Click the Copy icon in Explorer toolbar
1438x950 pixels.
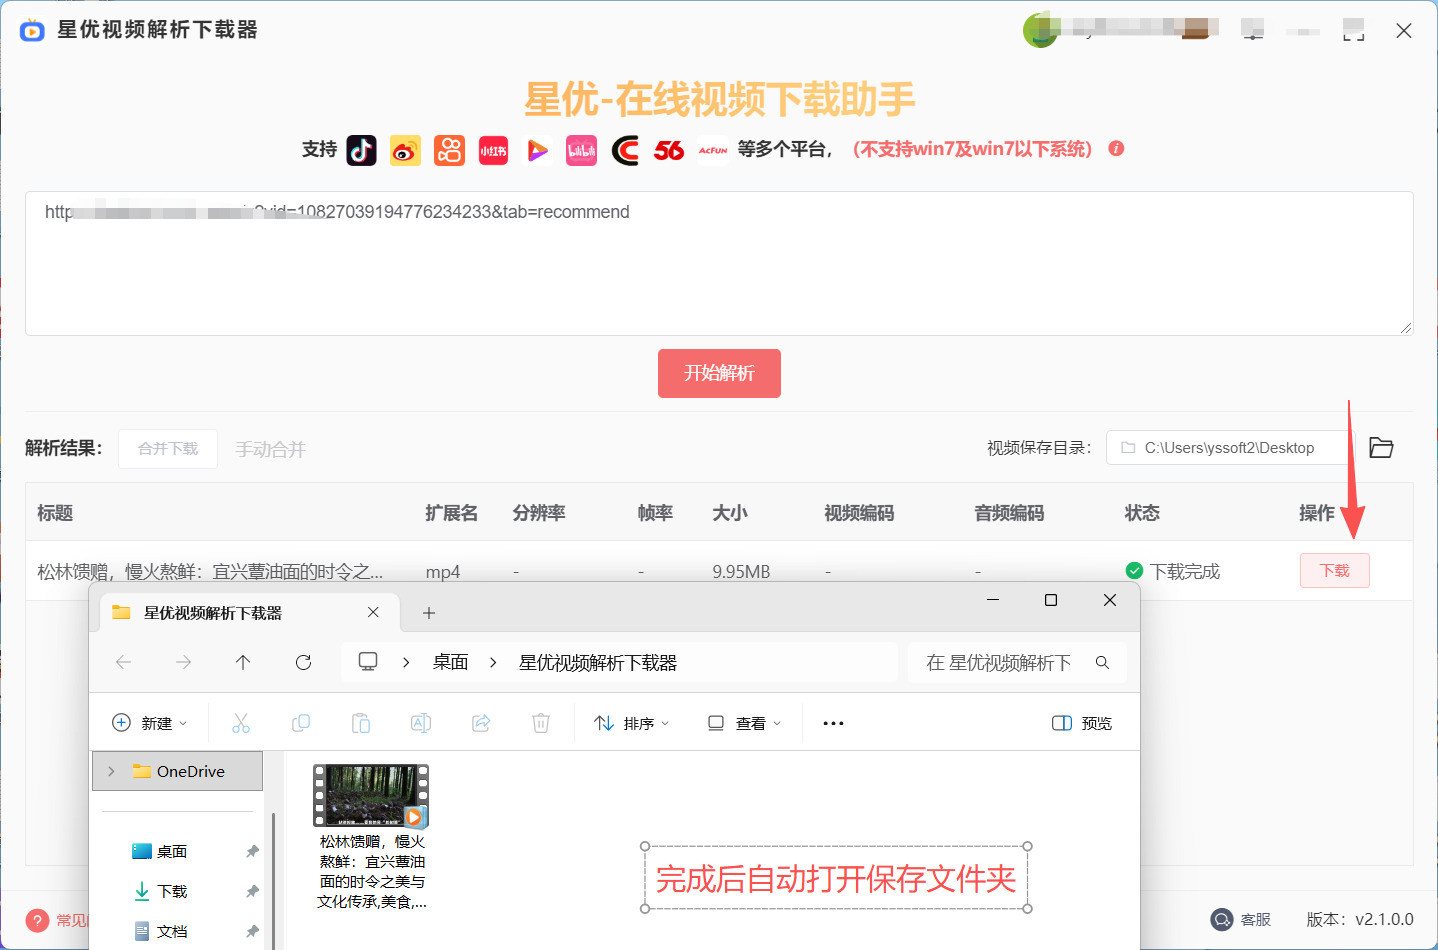pos(301,723)
